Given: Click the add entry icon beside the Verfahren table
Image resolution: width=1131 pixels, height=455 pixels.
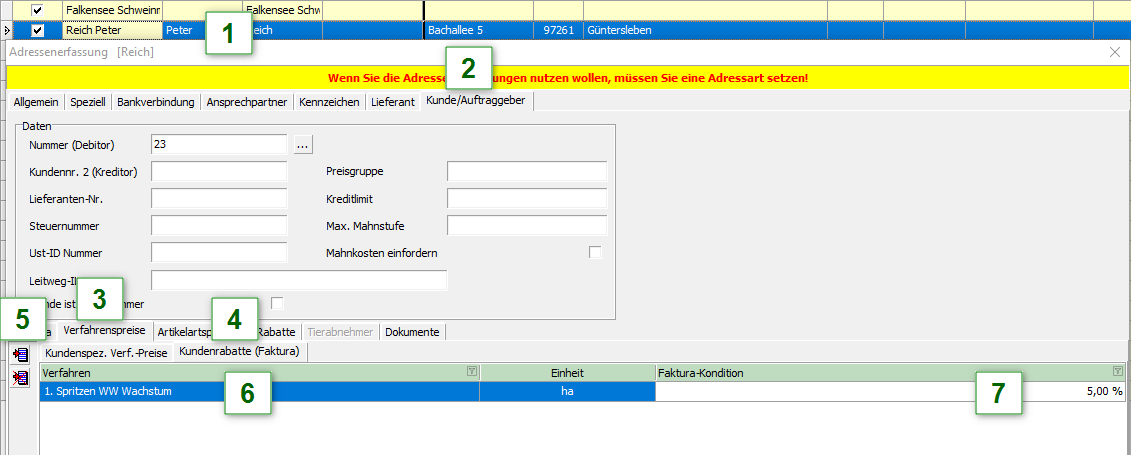Looking at the screenshot, I should click(20, 355).
